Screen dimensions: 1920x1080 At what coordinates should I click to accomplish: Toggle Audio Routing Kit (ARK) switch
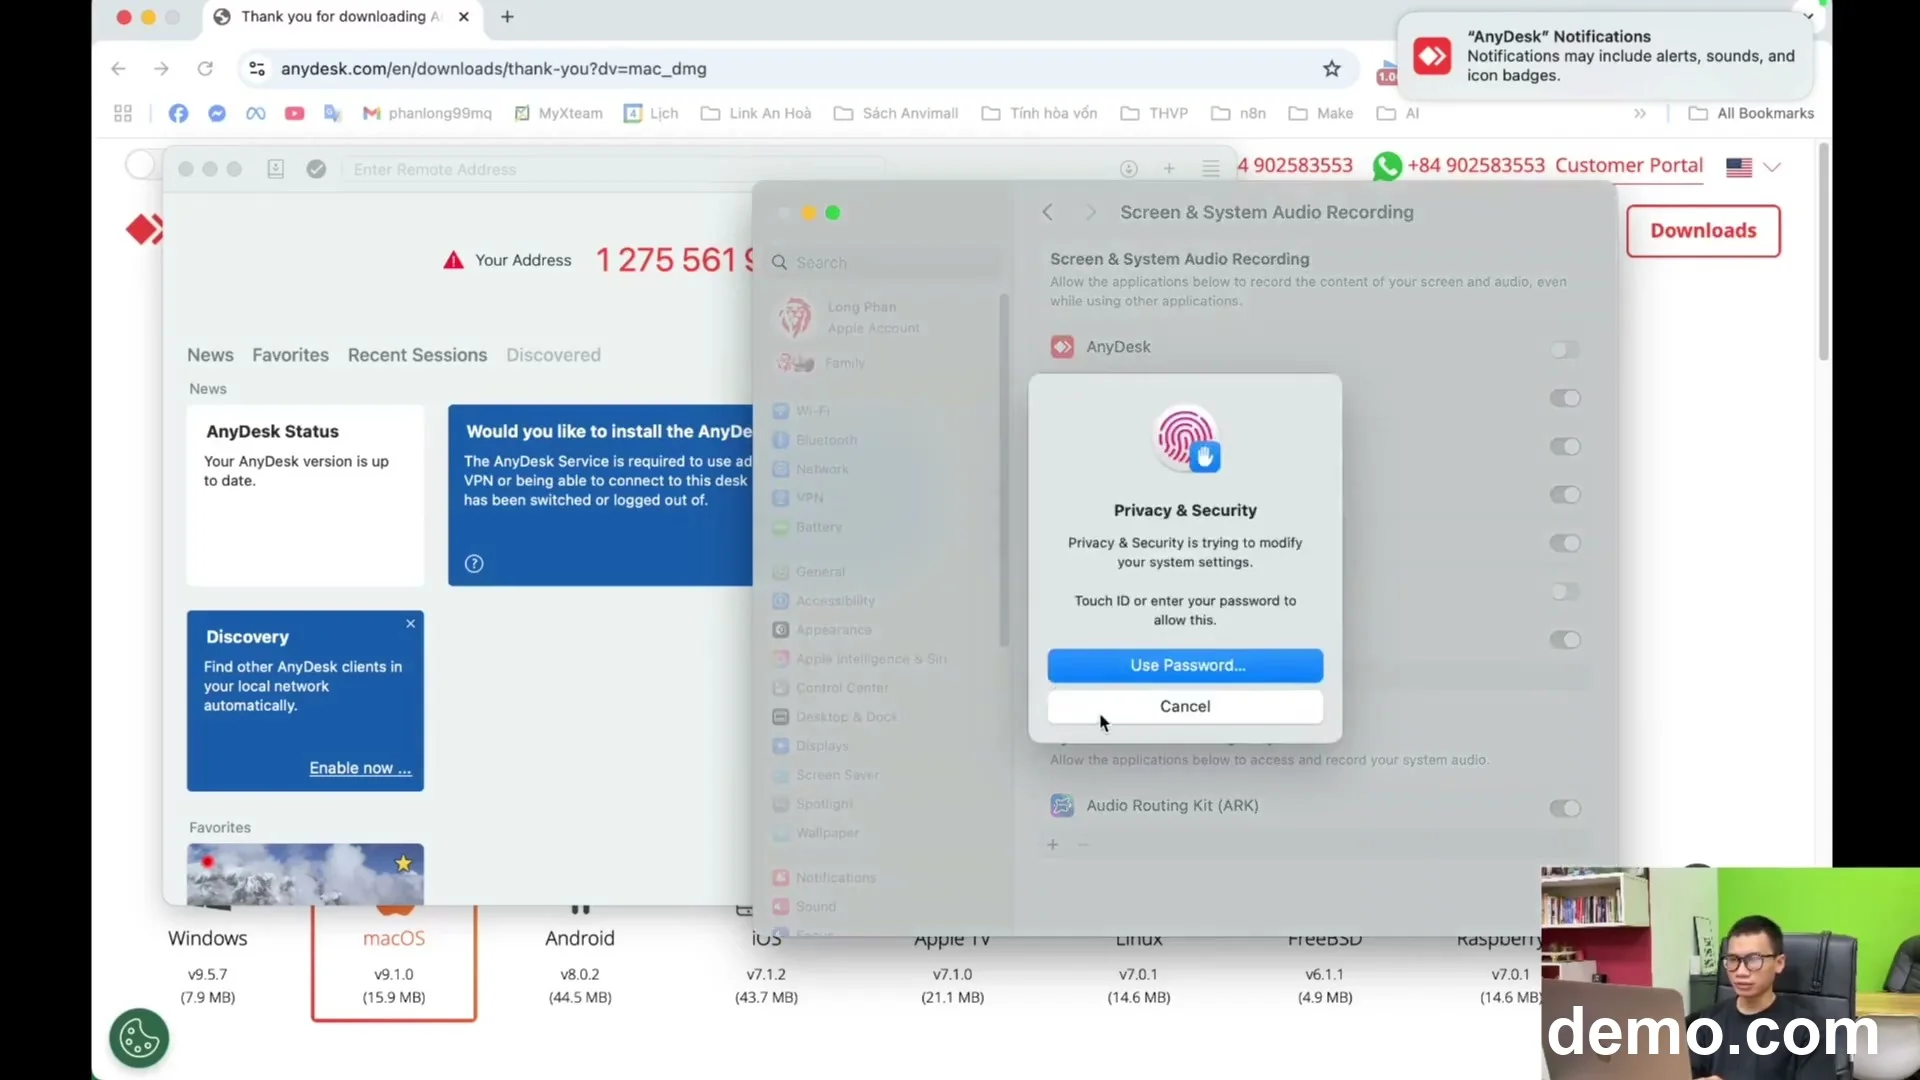click(x=1565, y=808)
